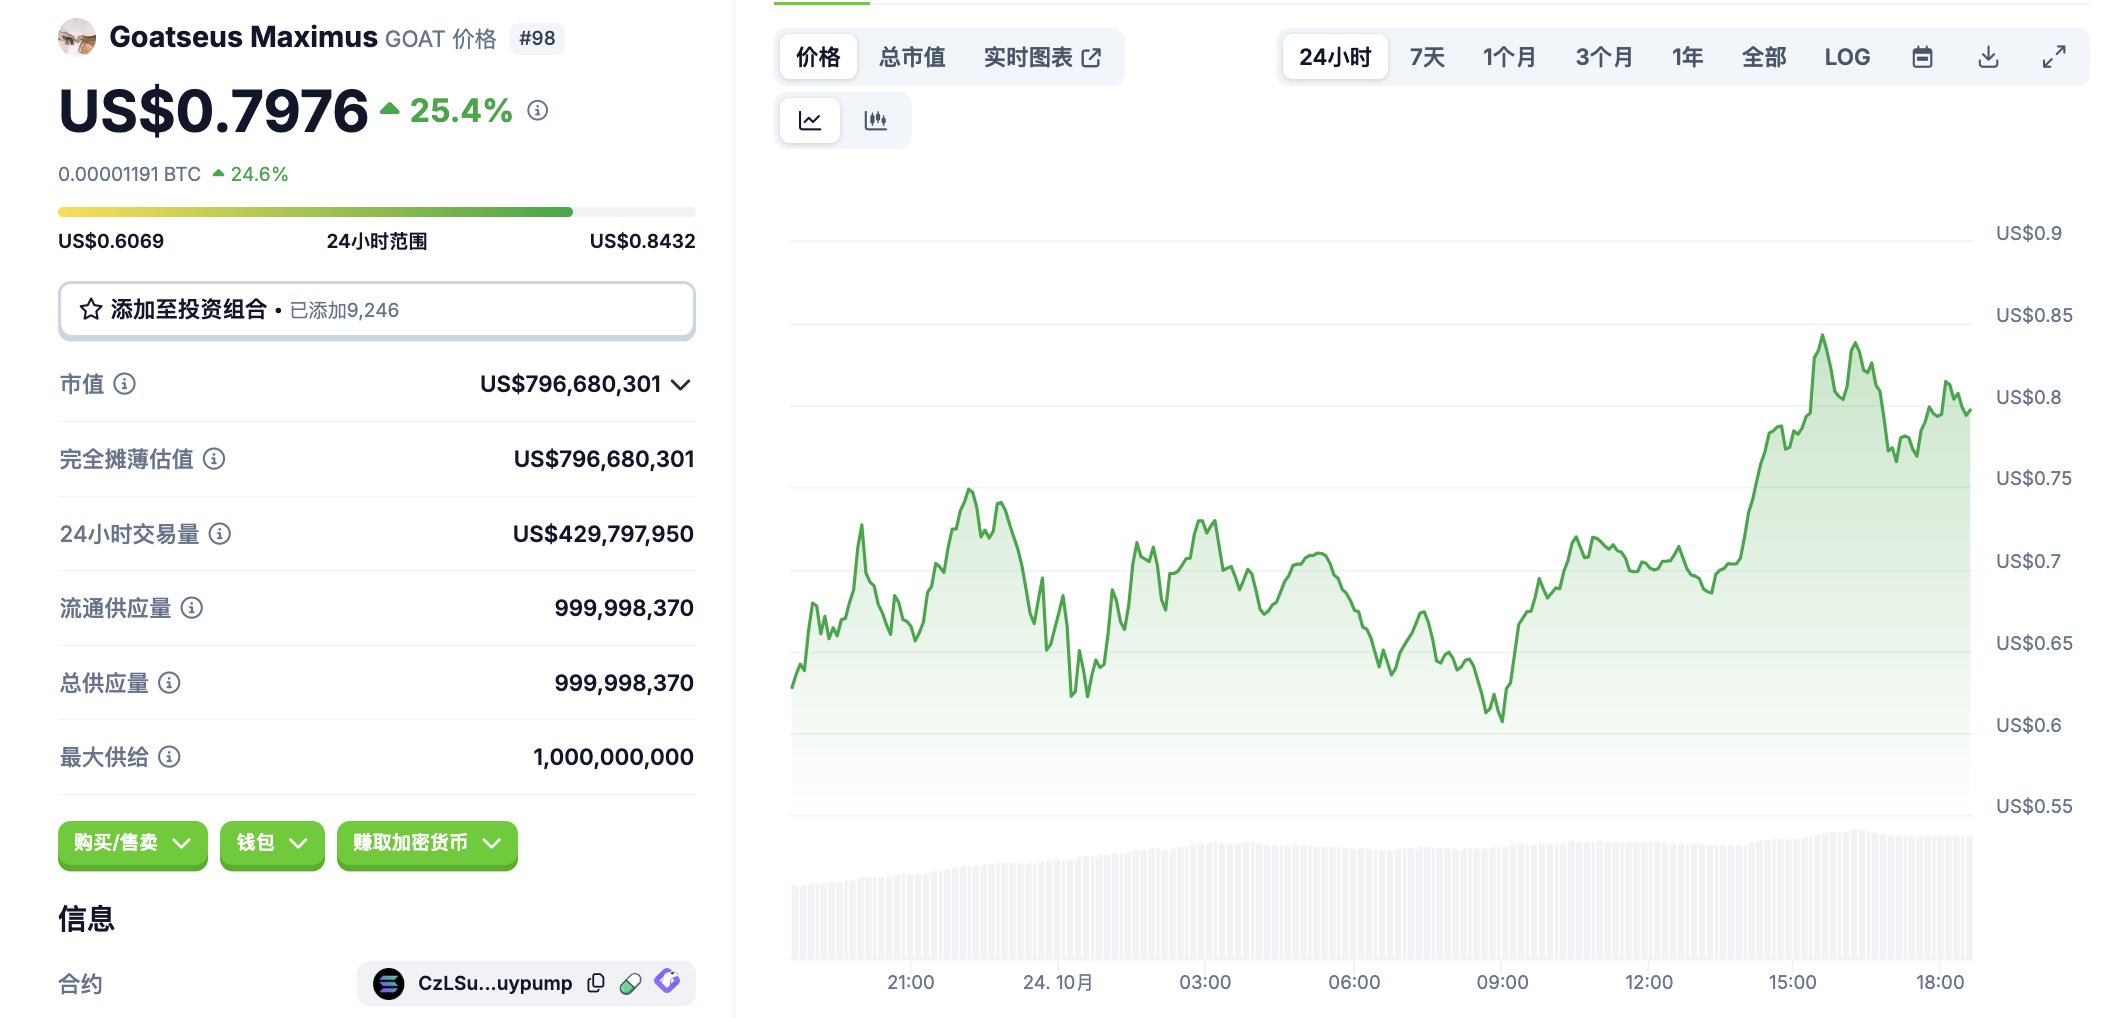Screen dimensions: 2110x1018
Task: Copy the contract address
Action: pos(596,983)
